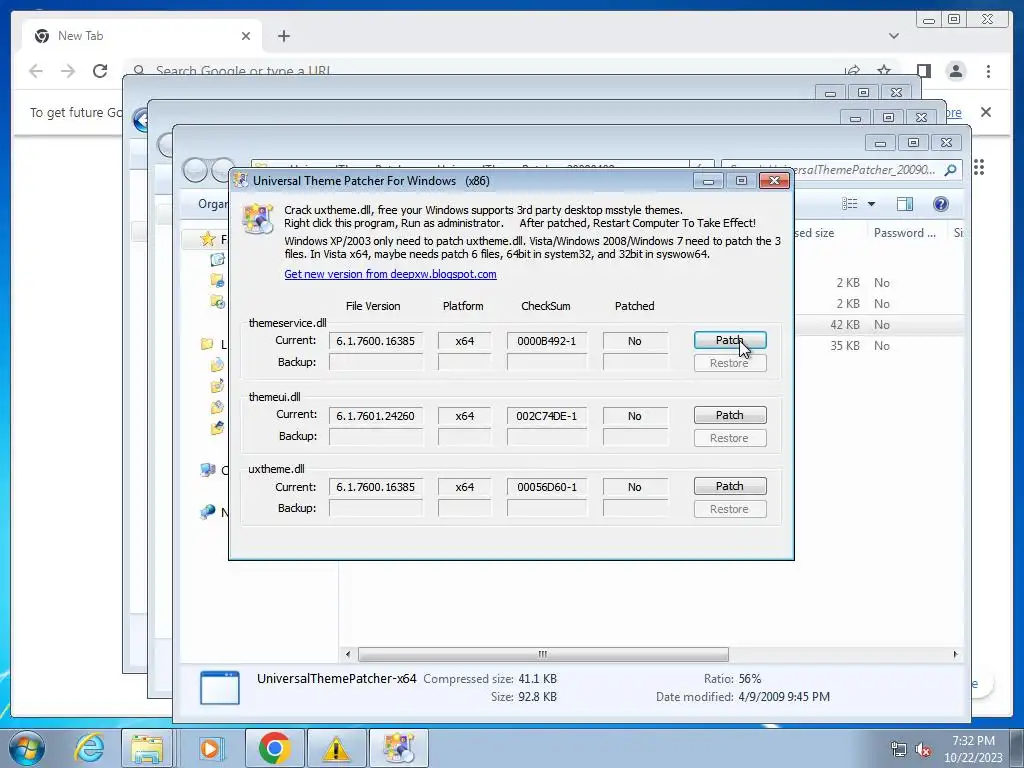Open the deepxw.blogspot.com new version link
This screenshot has height=768, width=1024.
(x=390, y=274)
